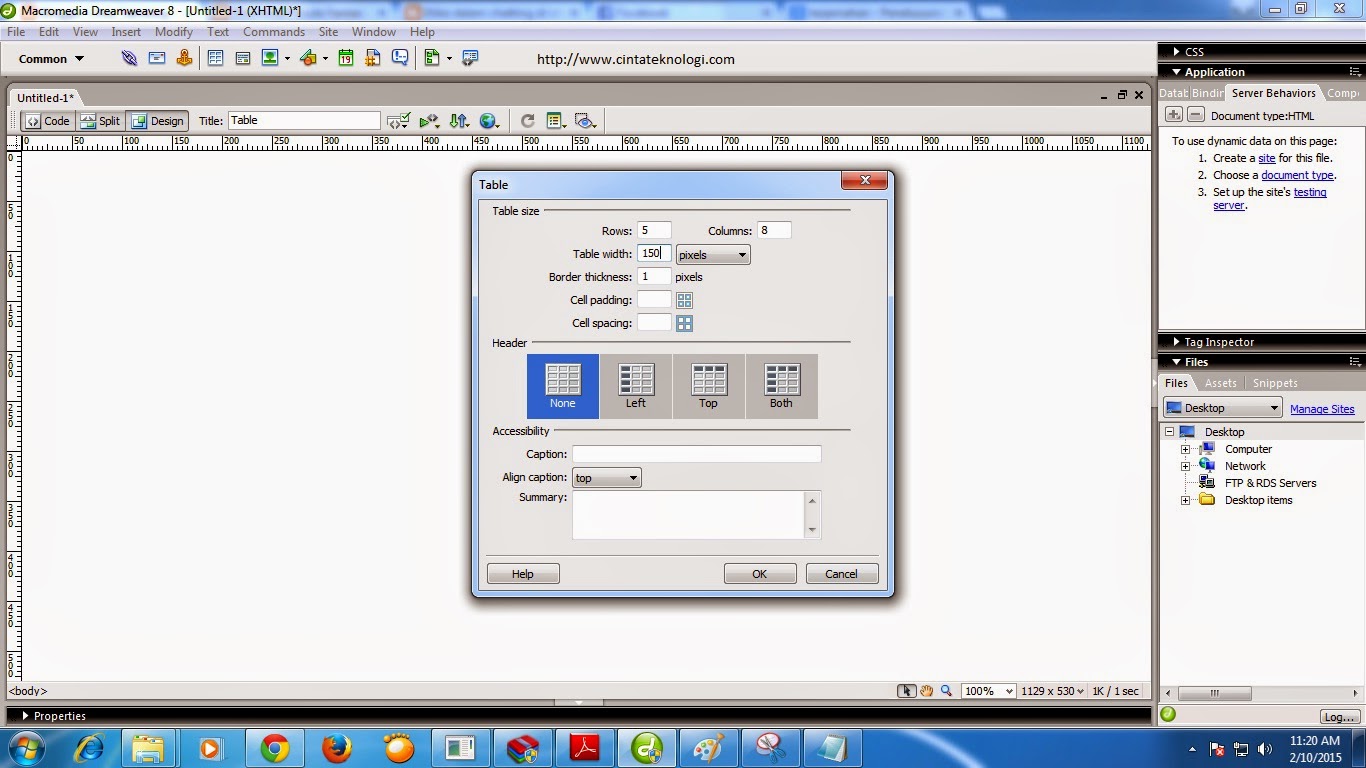Open the Insert menu

pyautogui.click(x=126, y=31)
